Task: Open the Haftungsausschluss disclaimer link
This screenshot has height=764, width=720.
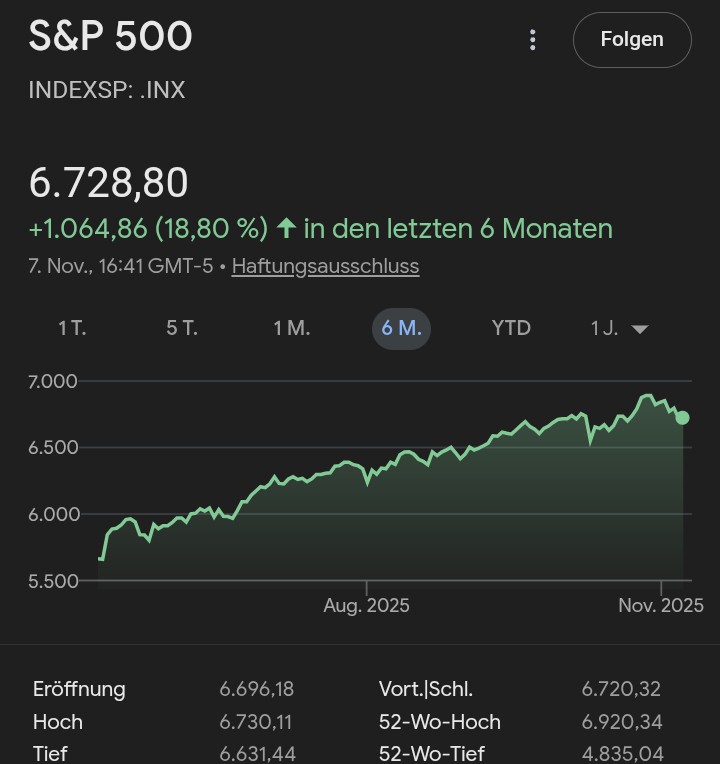Action: 325,267
